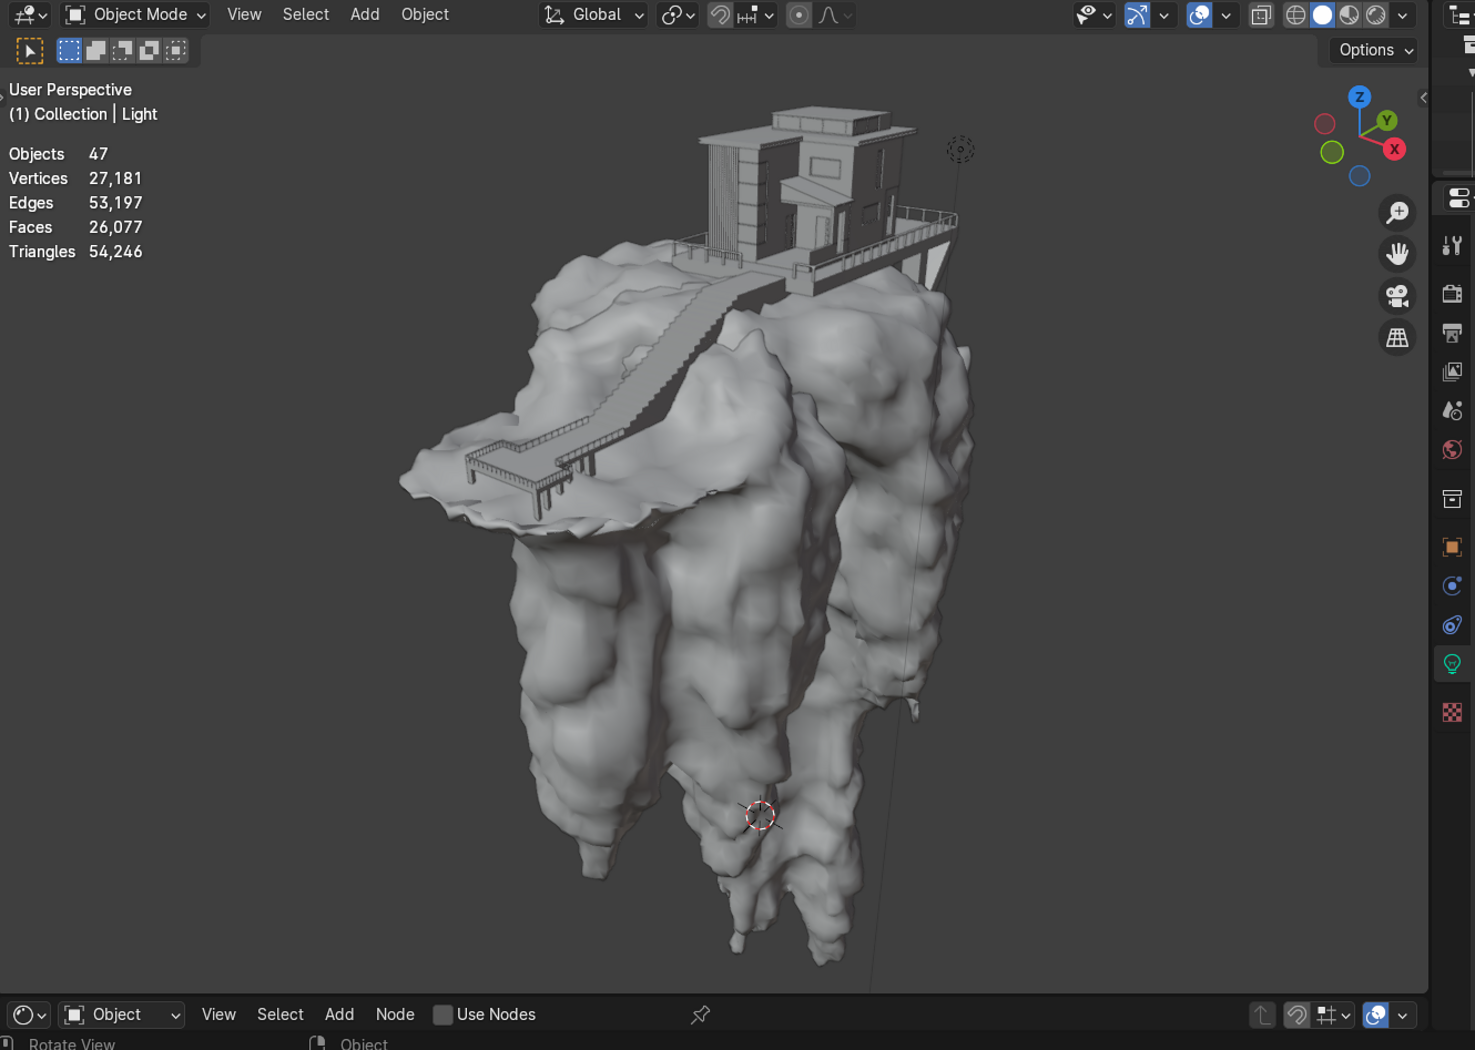Open the Global transform orientation dropdown

pos(593,15)
